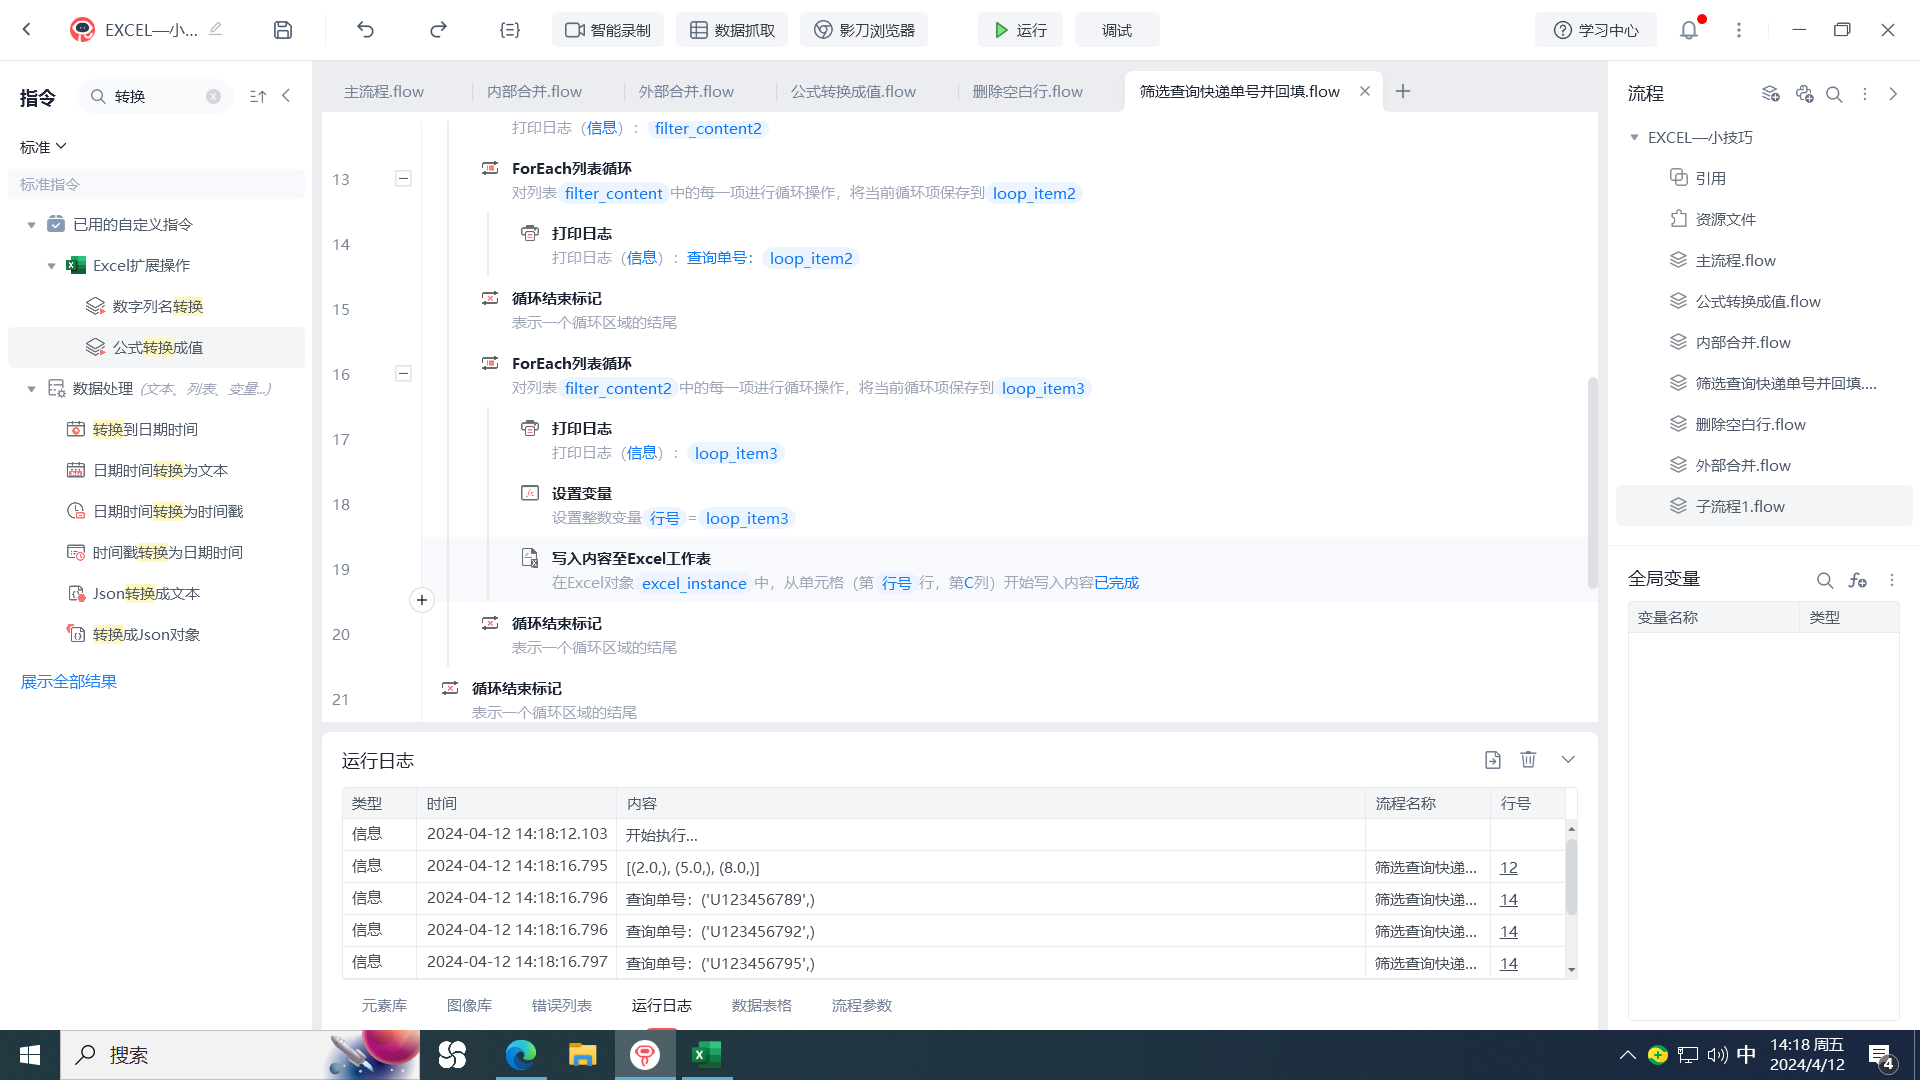Click the 展示全部结果 link
This screenshot has width=1920, height=1080.
pos(69,681)
